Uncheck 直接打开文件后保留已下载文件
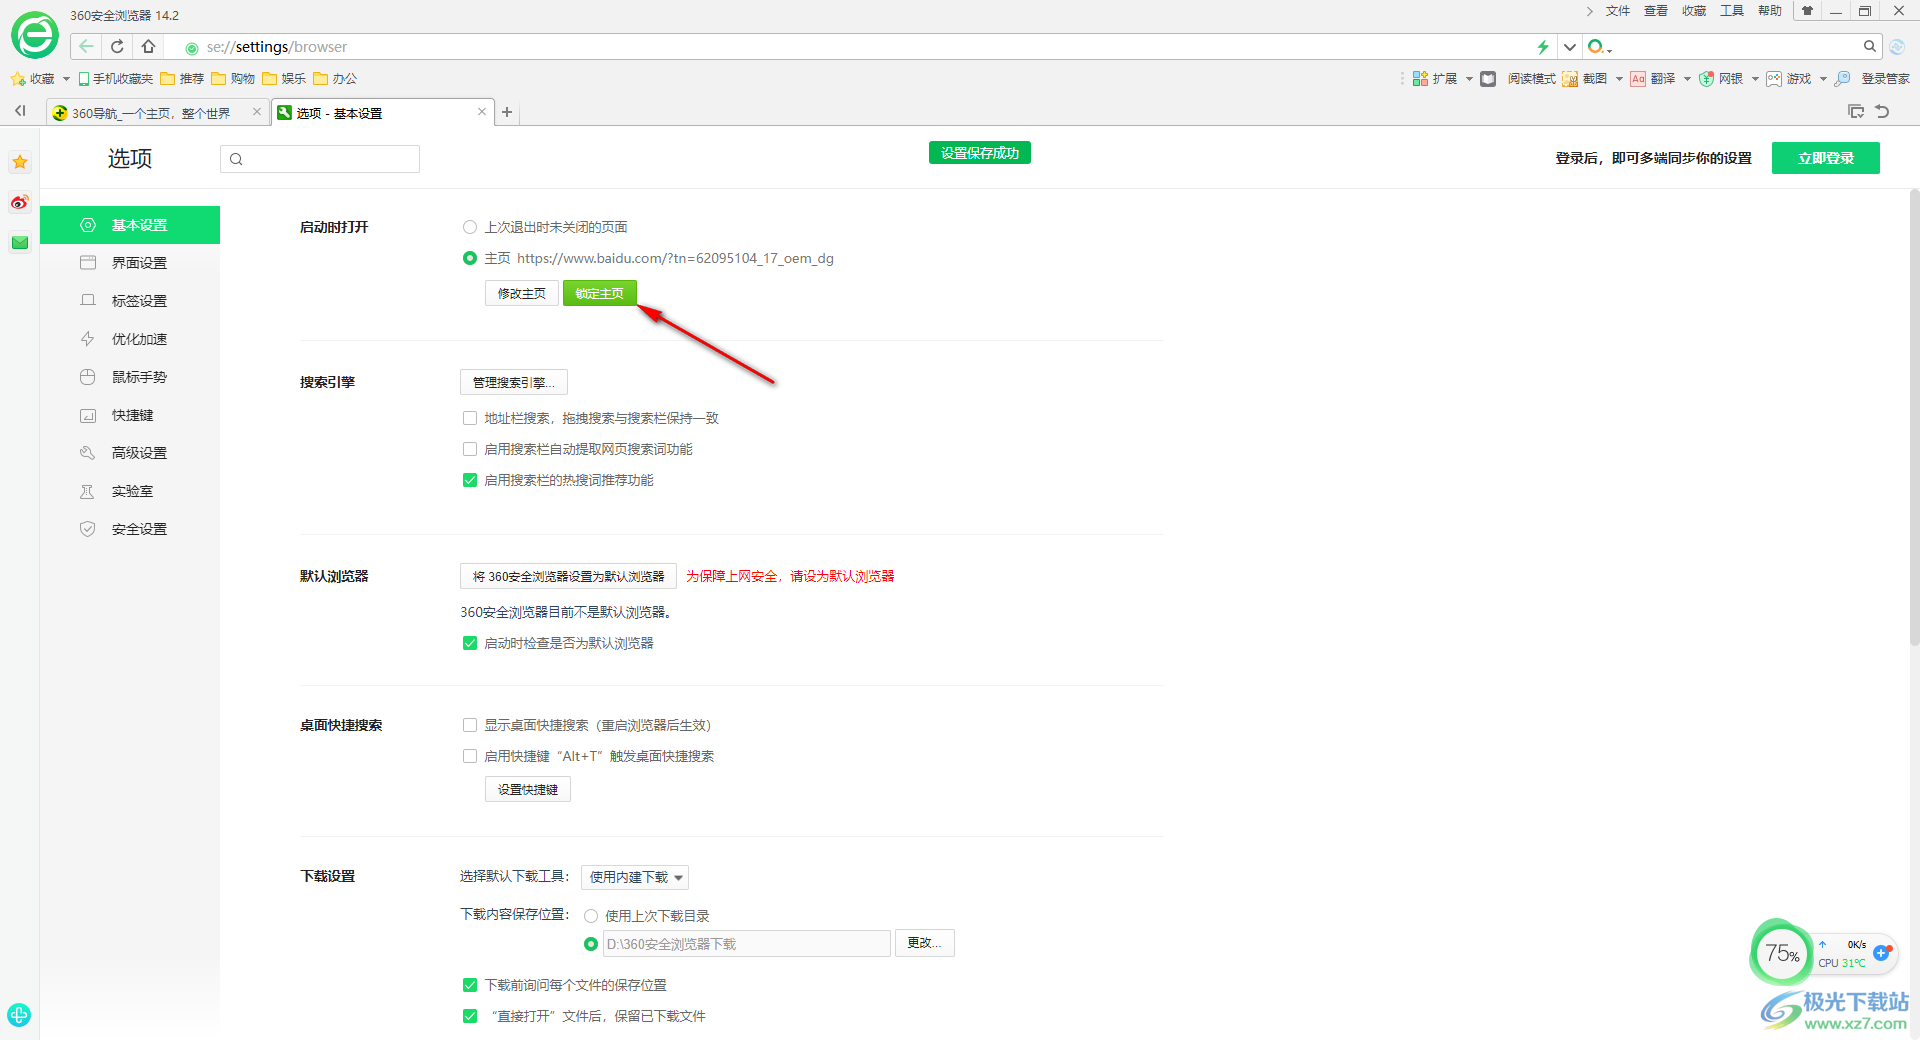The height and width of the screenshot is (1040, 1920). coord(469,1016)
